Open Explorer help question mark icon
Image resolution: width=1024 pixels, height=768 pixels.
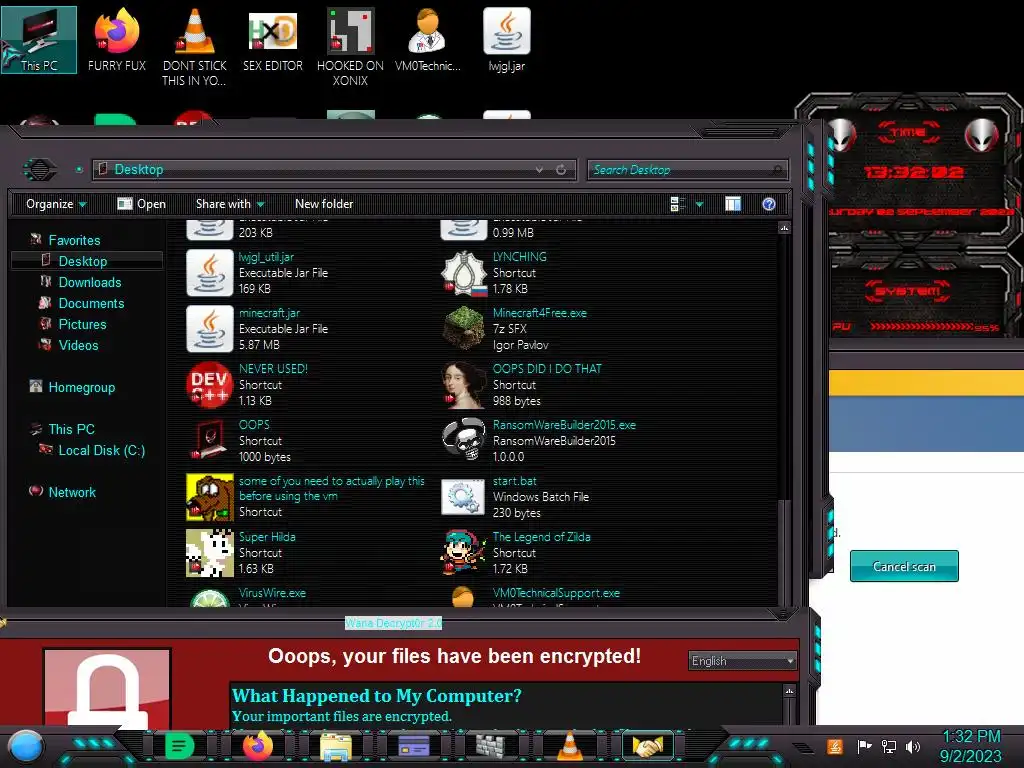[769, 204]
